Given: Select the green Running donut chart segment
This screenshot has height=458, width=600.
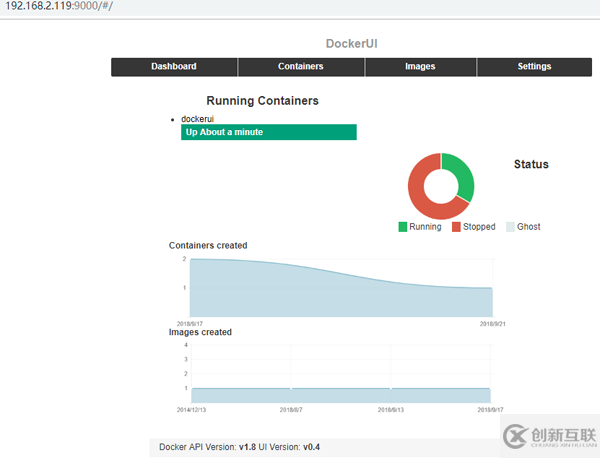Looking at the screenshot, I should coord(461,173).
